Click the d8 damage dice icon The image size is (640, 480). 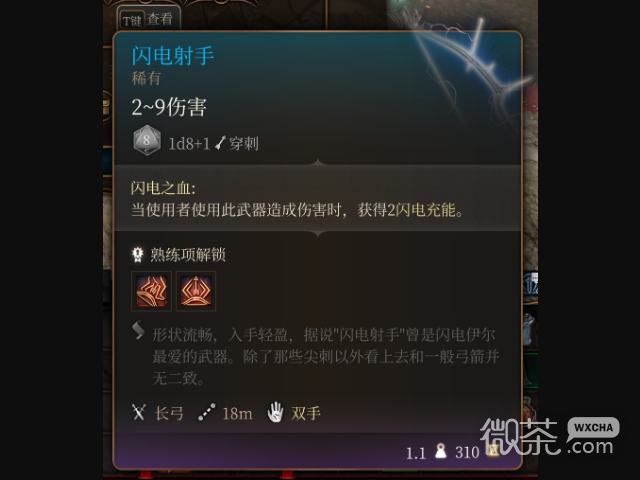click(147, 140)
